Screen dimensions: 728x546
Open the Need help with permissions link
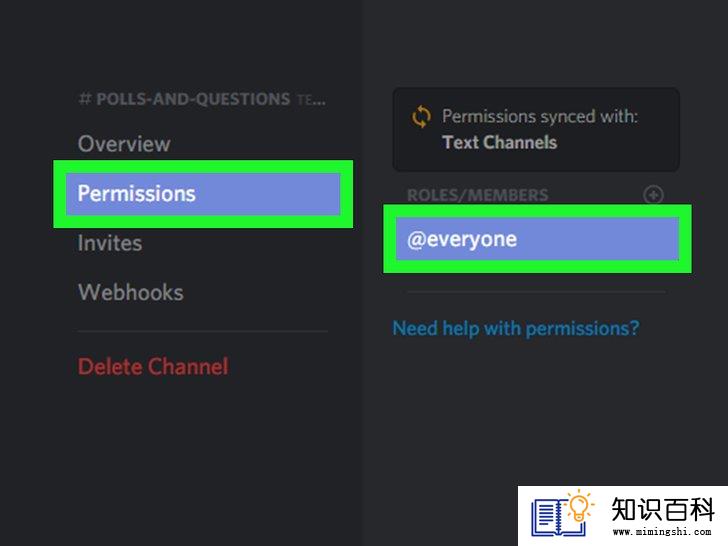(x=516, y=328)
